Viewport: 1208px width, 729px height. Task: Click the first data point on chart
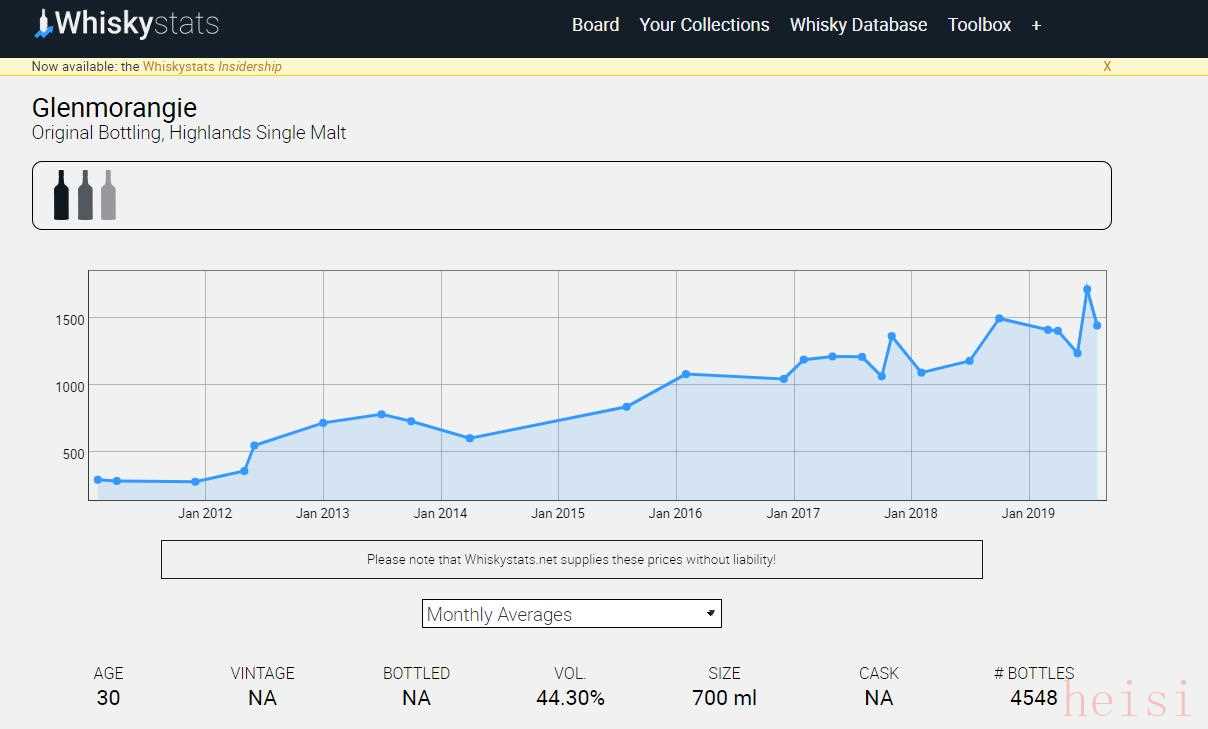coord(97,480)
